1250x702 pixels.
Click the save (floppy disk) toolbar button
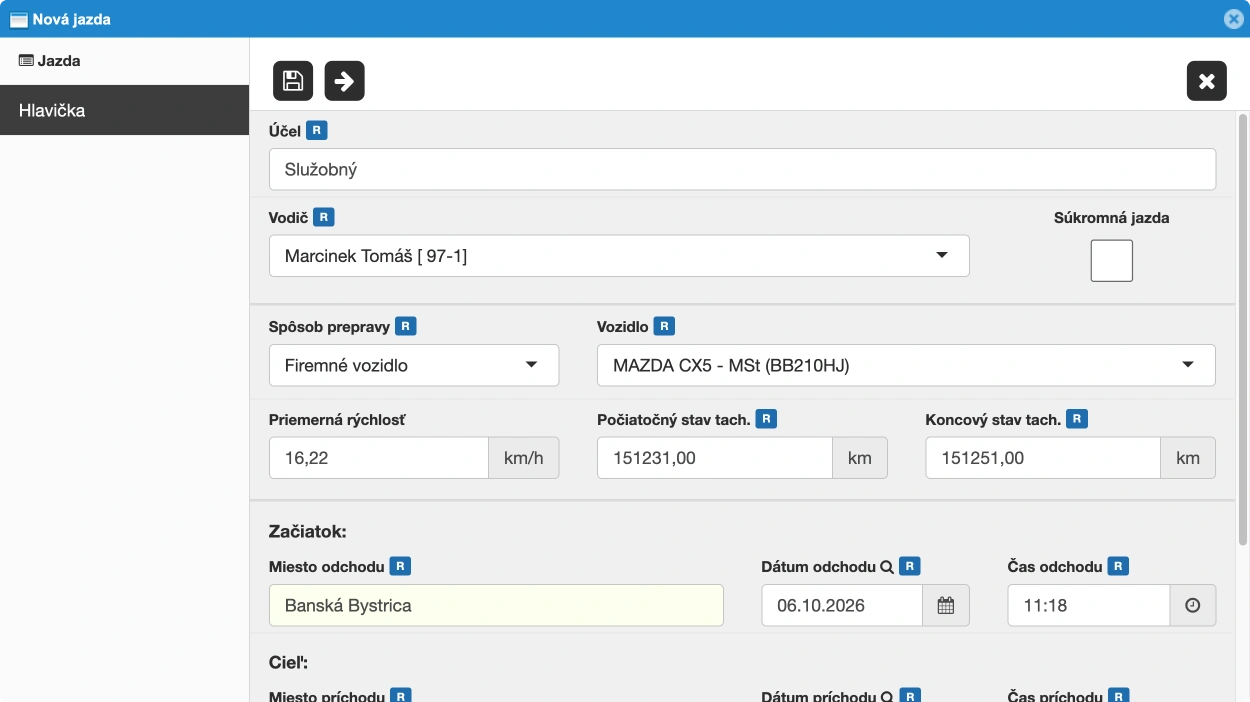click(x=293, y=81)
